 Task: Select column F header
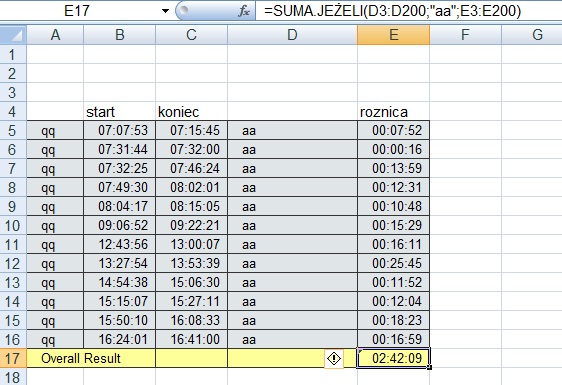(x=465, y=35)
